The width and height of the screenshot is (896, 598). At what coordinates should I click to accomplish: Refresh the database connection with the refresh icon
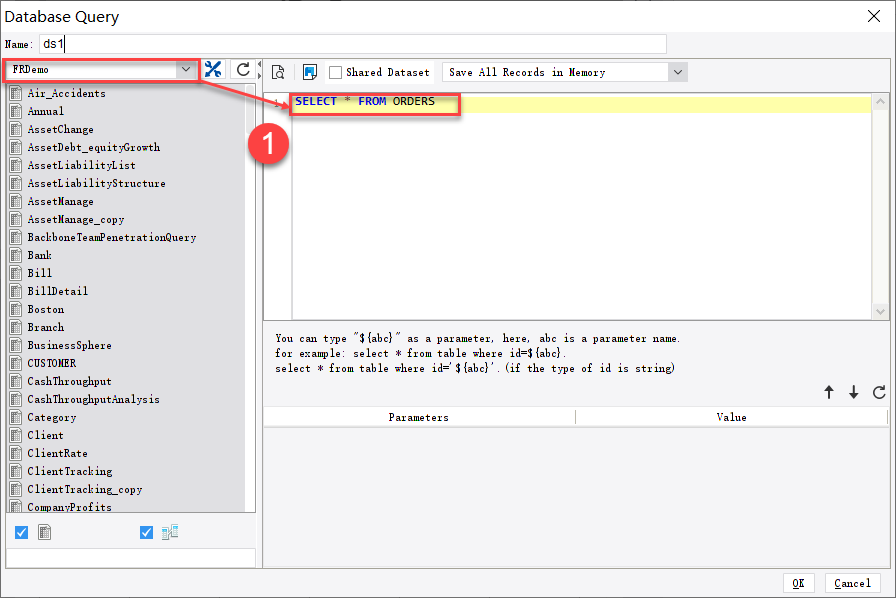243,70
